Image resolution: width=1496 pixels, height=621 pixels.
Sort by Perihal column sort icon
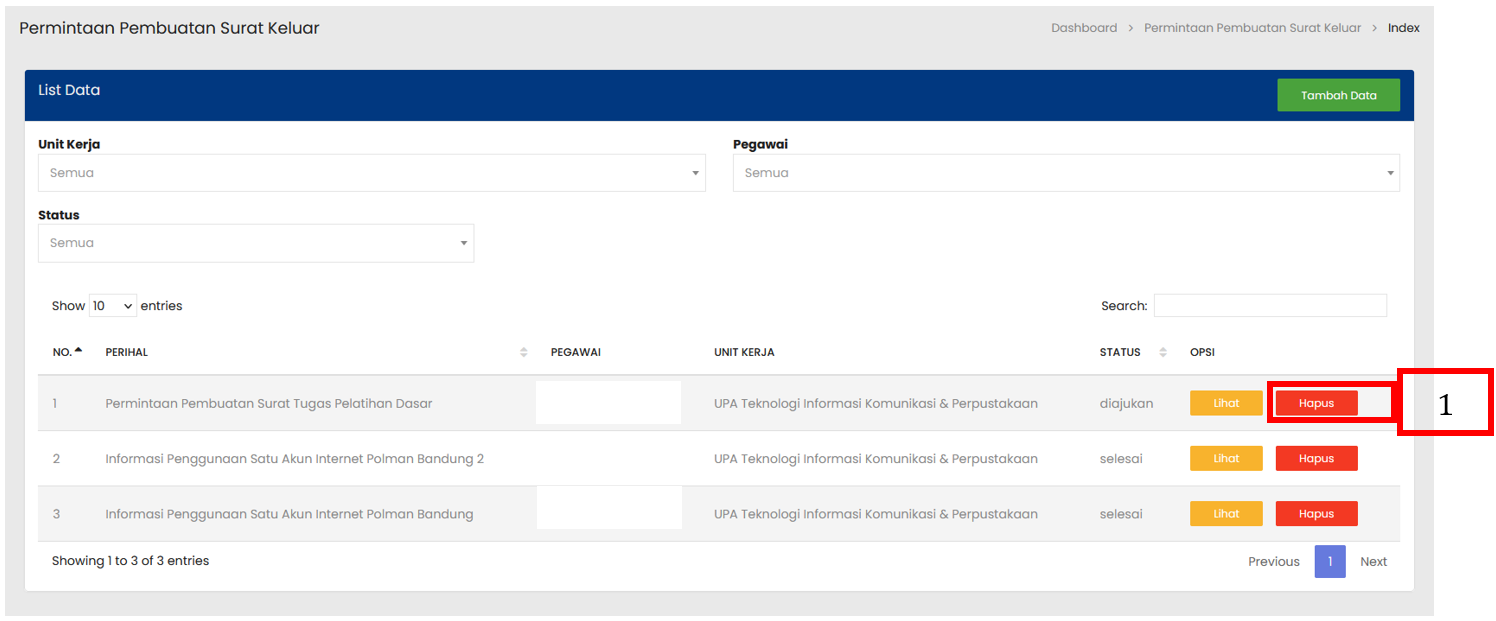pyautogui.click(x=523, y=352)
